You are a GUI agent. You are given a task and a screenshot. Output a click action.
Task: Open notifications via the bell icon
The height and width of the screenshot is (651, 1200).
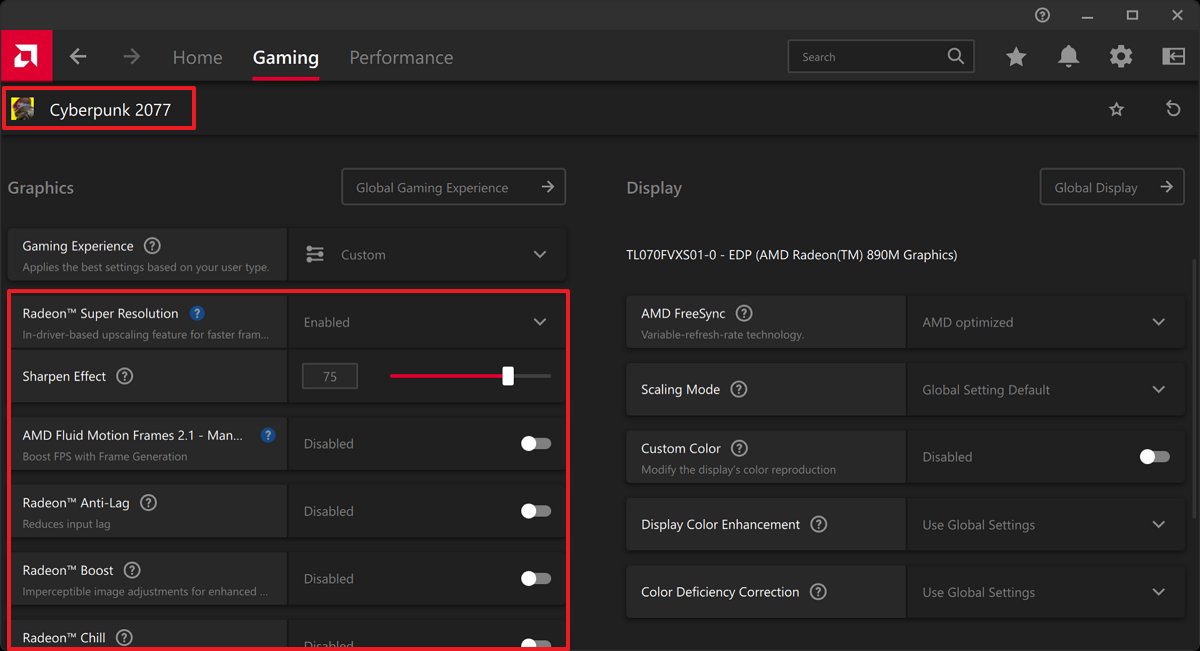[x=1068, y=56]
